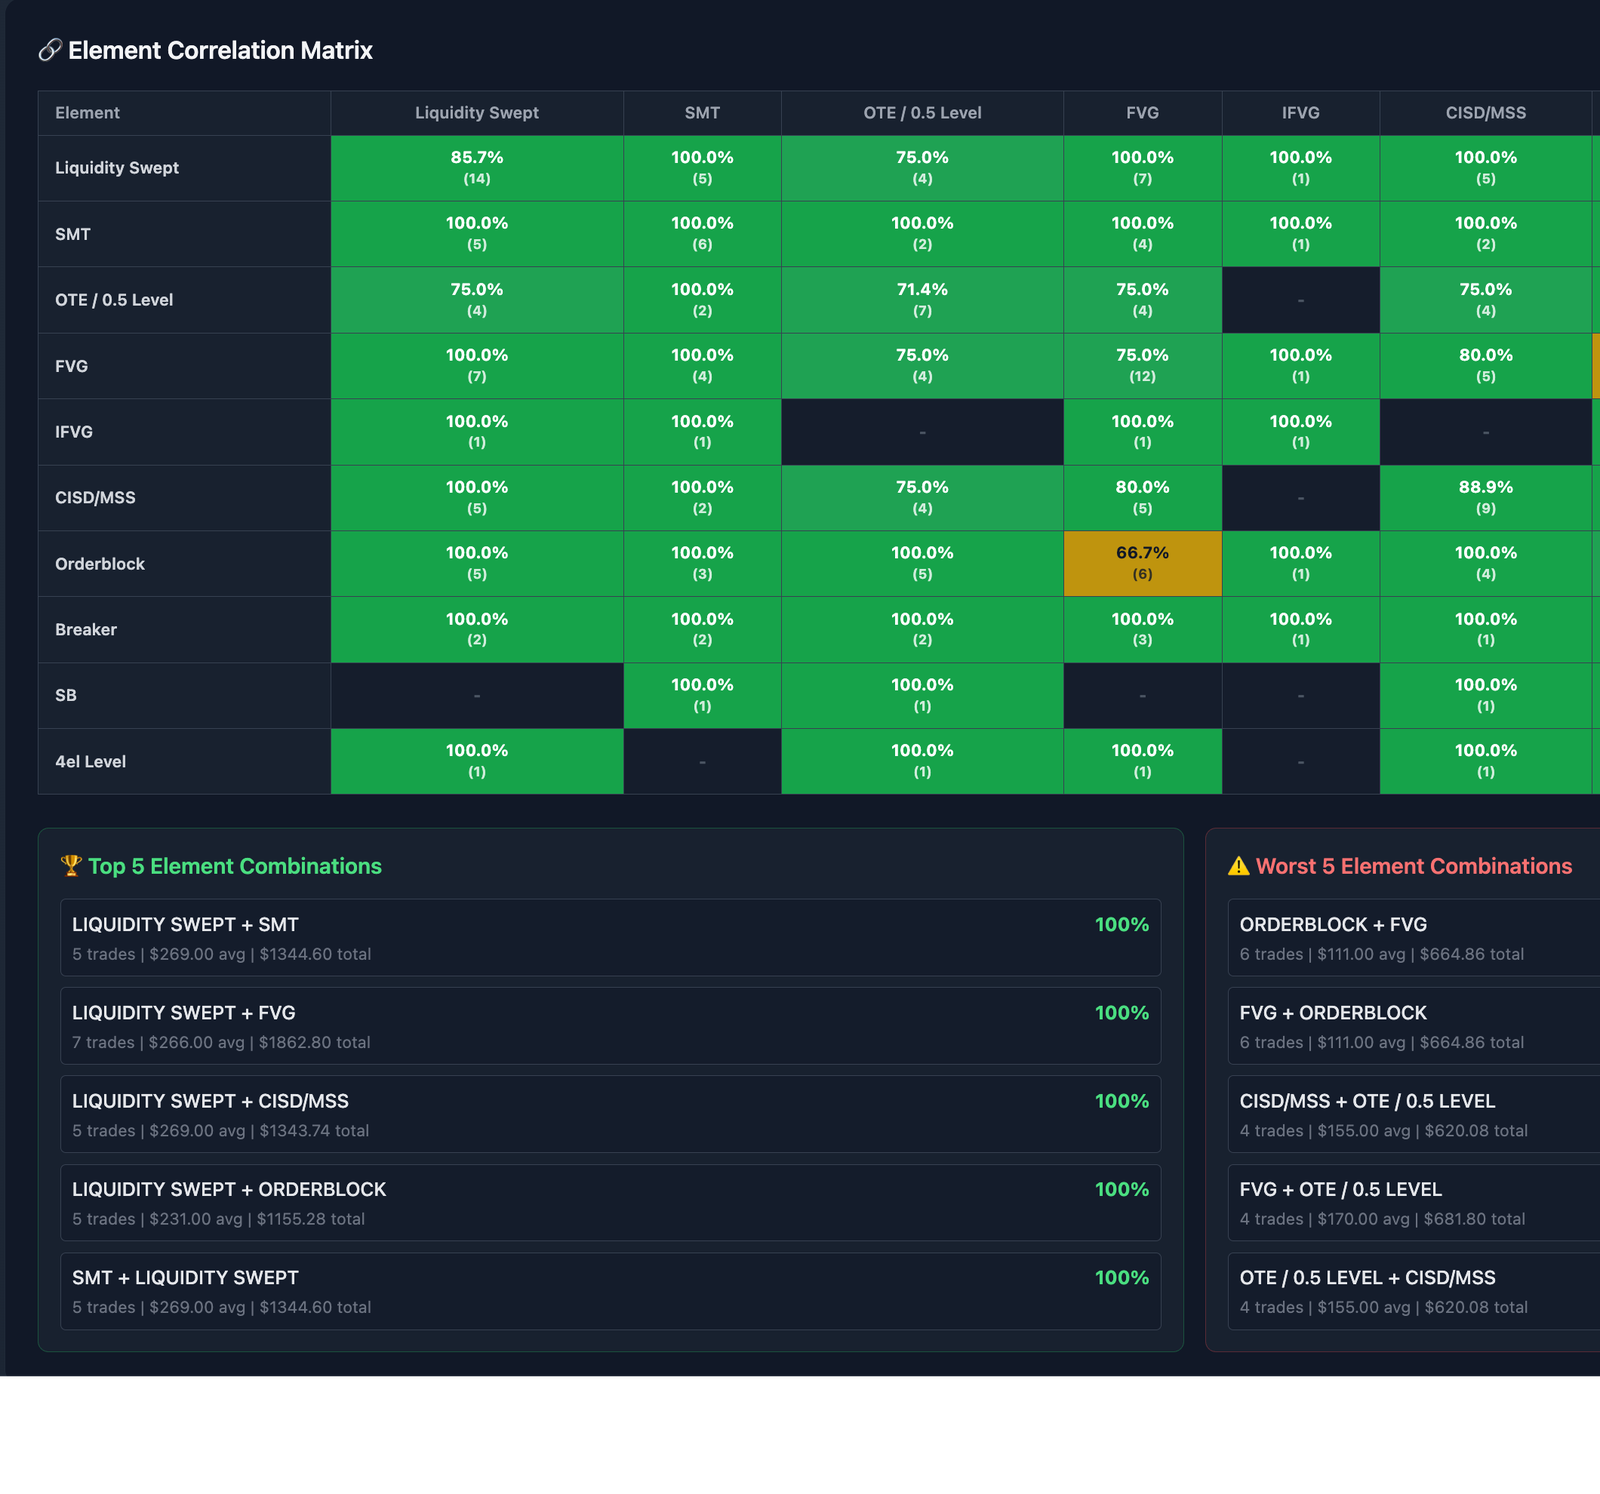Click the Element column header
Viewport: 1600px width, 1494px height.
pyautogui.click(x=184, y=113)
